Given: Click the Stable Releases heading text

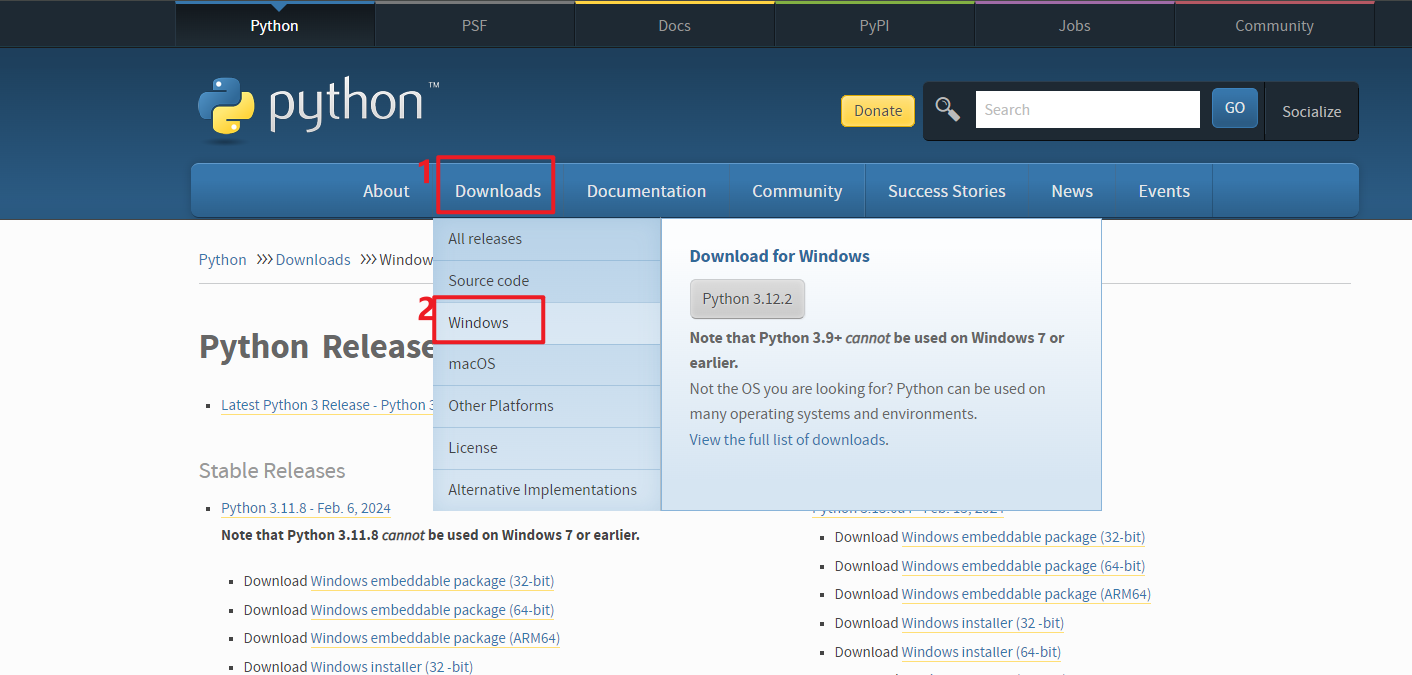Looking at the screenshot, I should (x=272, y=471).
